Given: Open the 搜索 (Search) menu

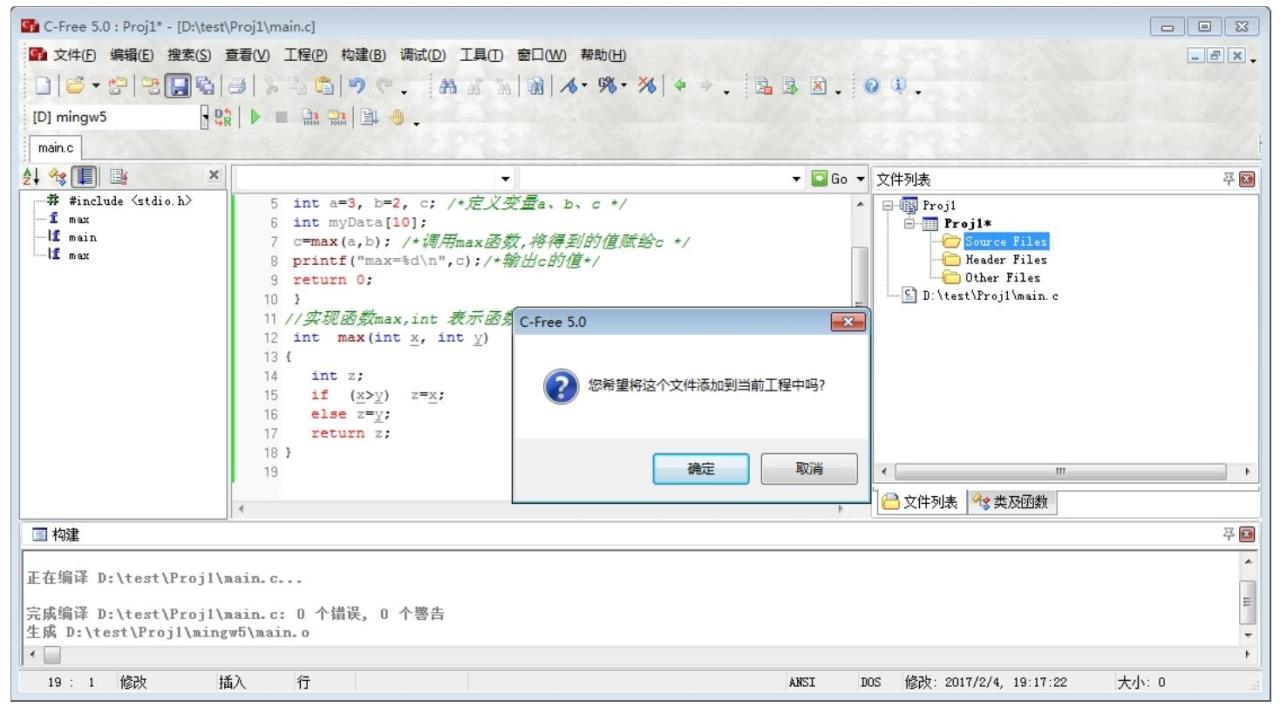Looking at the screenshot, I should [x=189, y=55].
